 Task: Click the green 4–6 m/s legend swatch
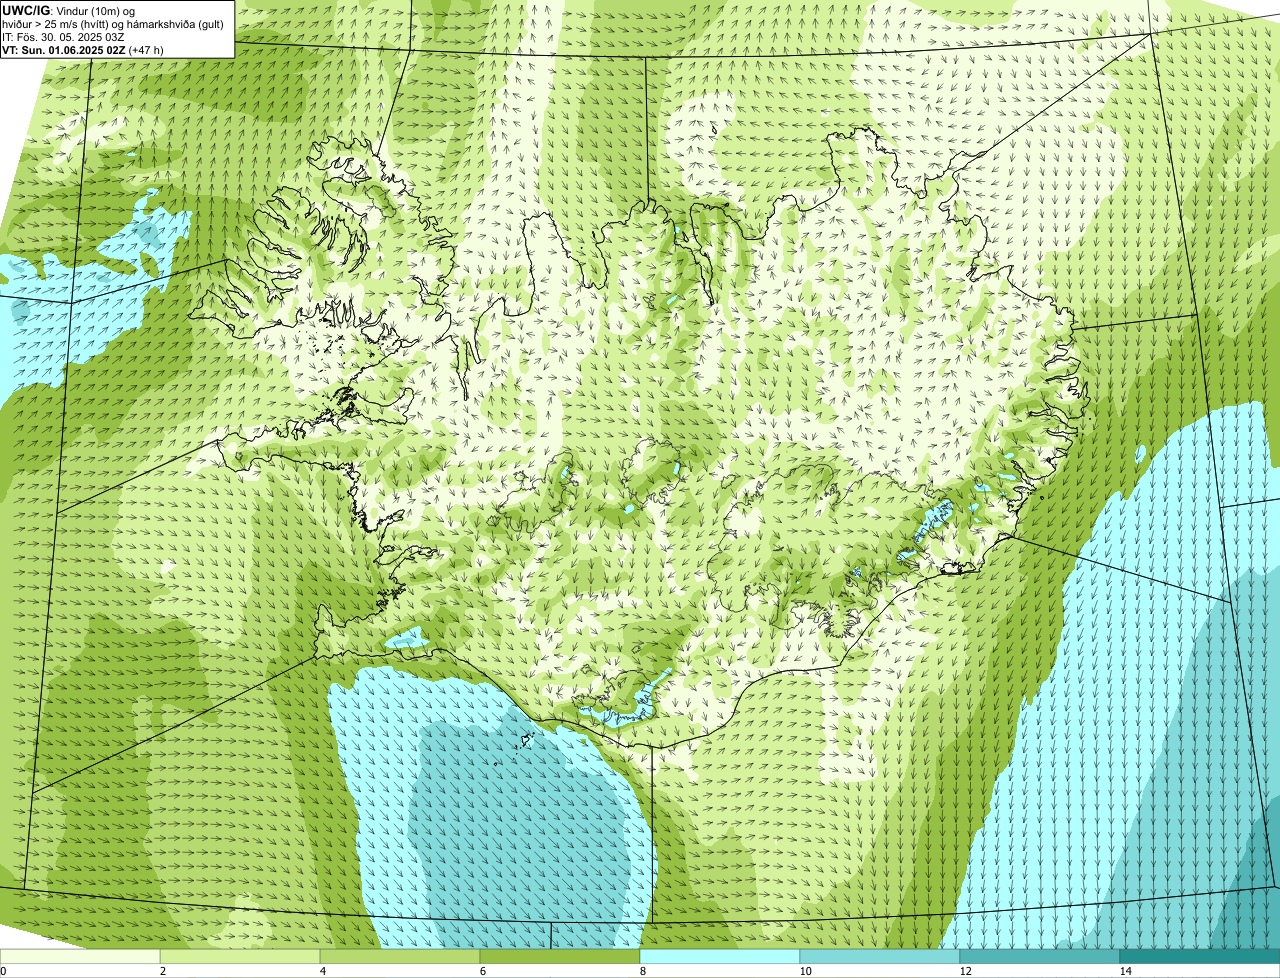[400, 957]
